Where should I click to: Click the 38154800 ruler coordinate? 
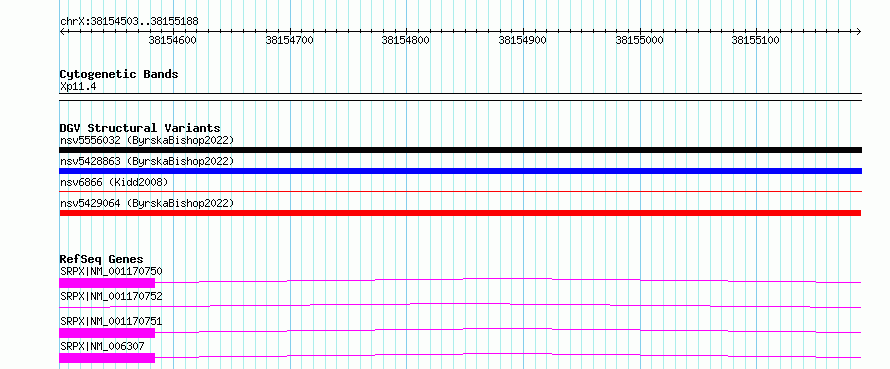tap(406, 40)
